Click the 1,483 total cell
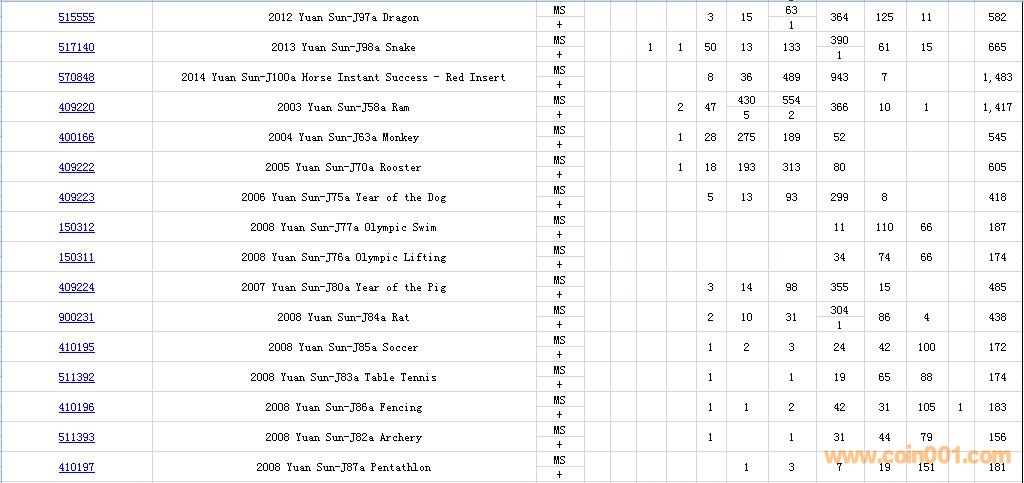The width and height of the screenshot is (1024, 483). point(997,78)
